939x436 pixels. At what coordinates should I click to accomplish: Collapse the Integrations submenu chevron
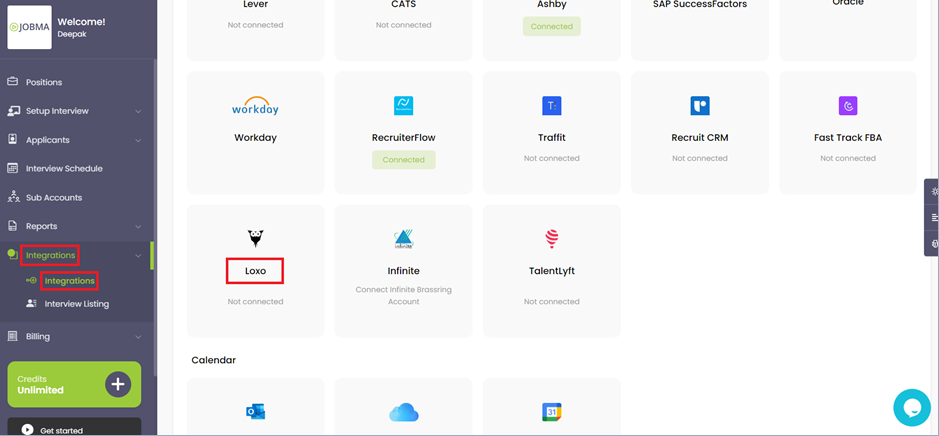(x=138, y=255)
